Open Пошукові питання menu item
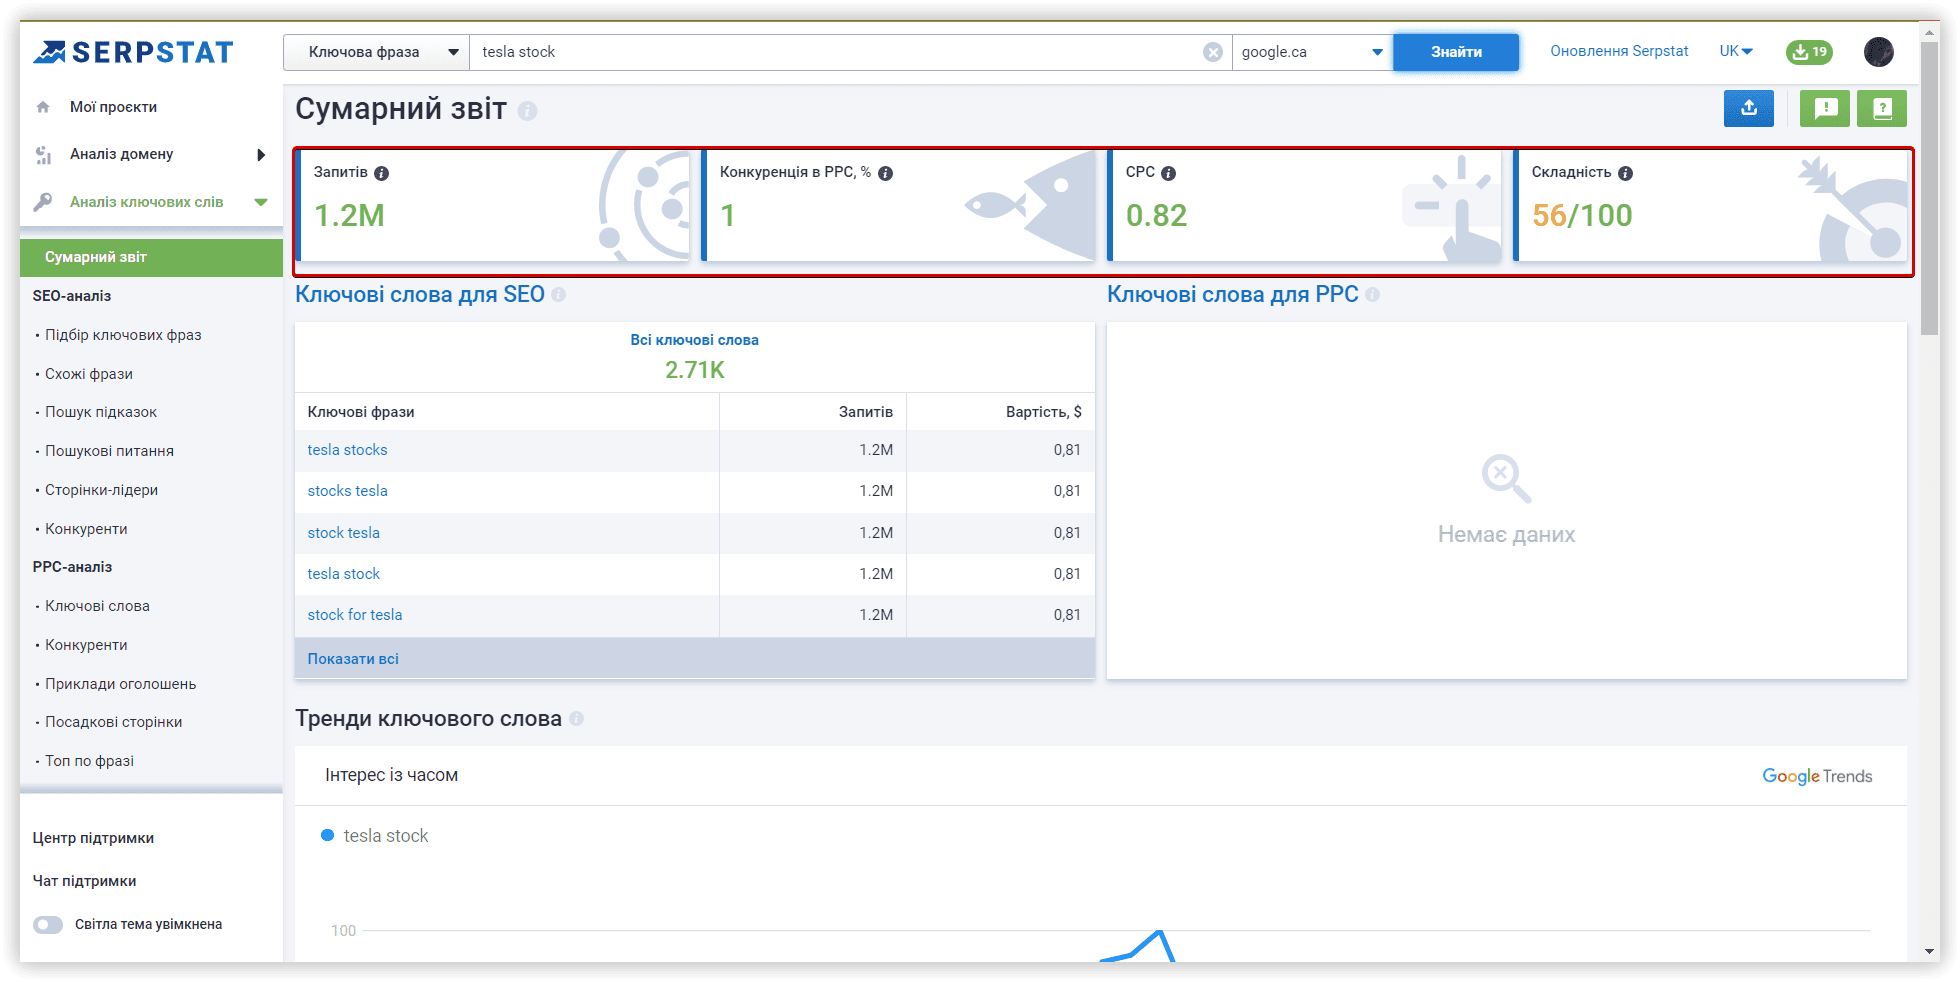The height and width of the screenshot is (982, 1960). click(x=109, y=451)
